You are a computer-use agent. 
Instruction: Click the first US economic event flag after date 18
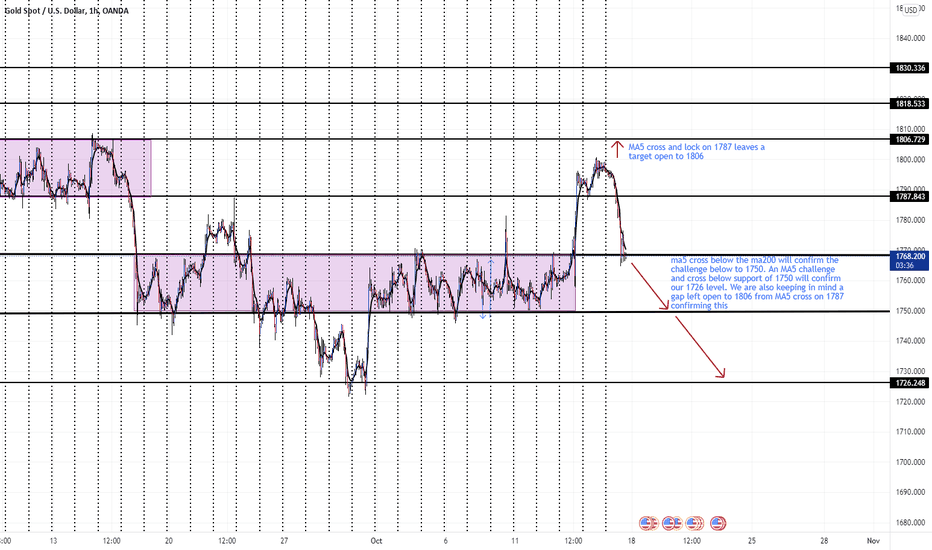646,523
